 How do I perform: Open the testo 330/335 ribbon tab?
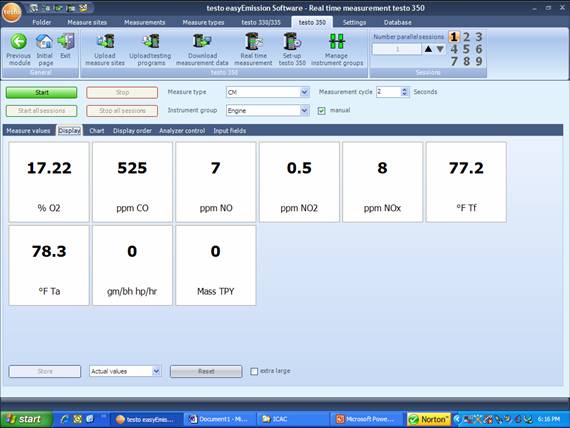click(x=261, y=22)
